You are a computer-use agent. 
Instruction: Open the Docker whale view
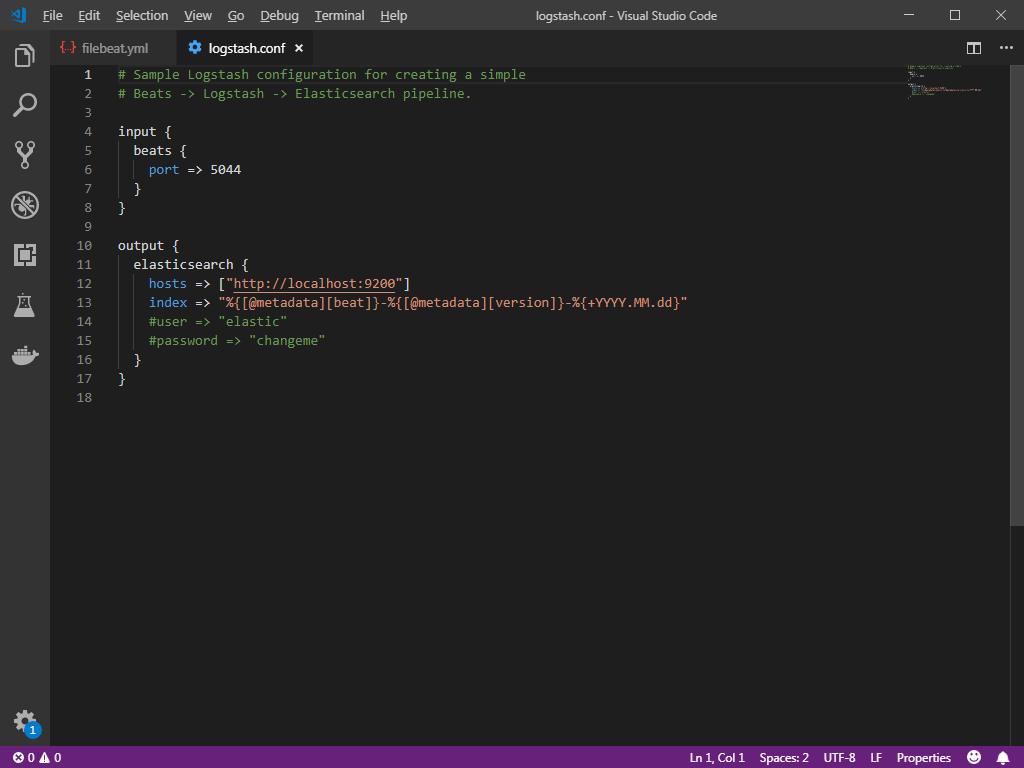tap(25, 355)
